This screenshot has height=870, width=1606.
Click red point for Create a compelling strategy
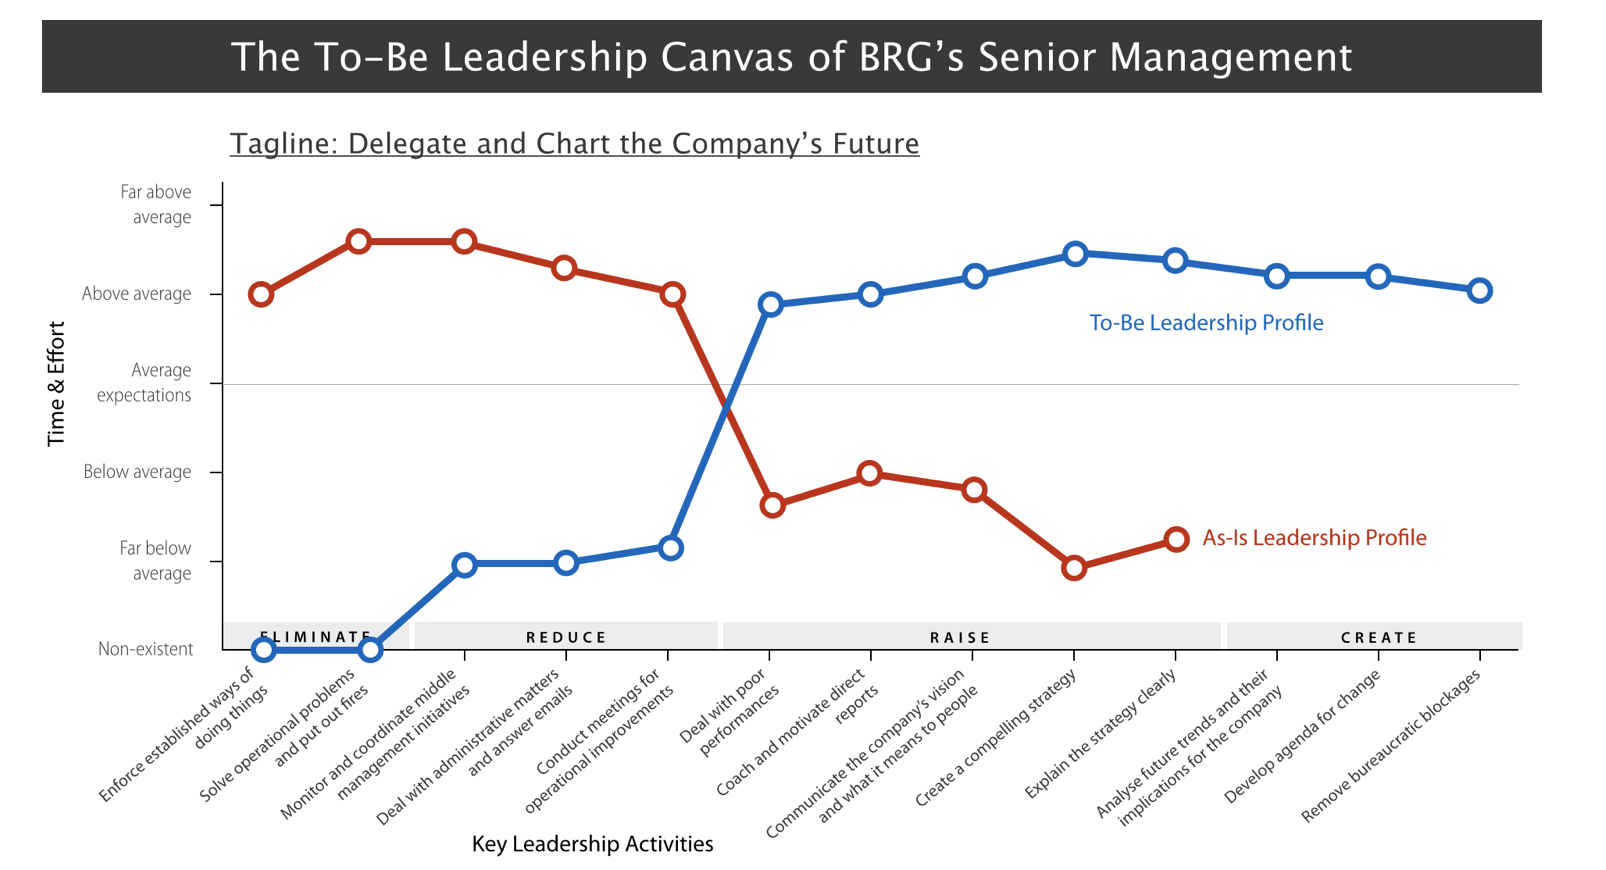tap(1074, 568)
